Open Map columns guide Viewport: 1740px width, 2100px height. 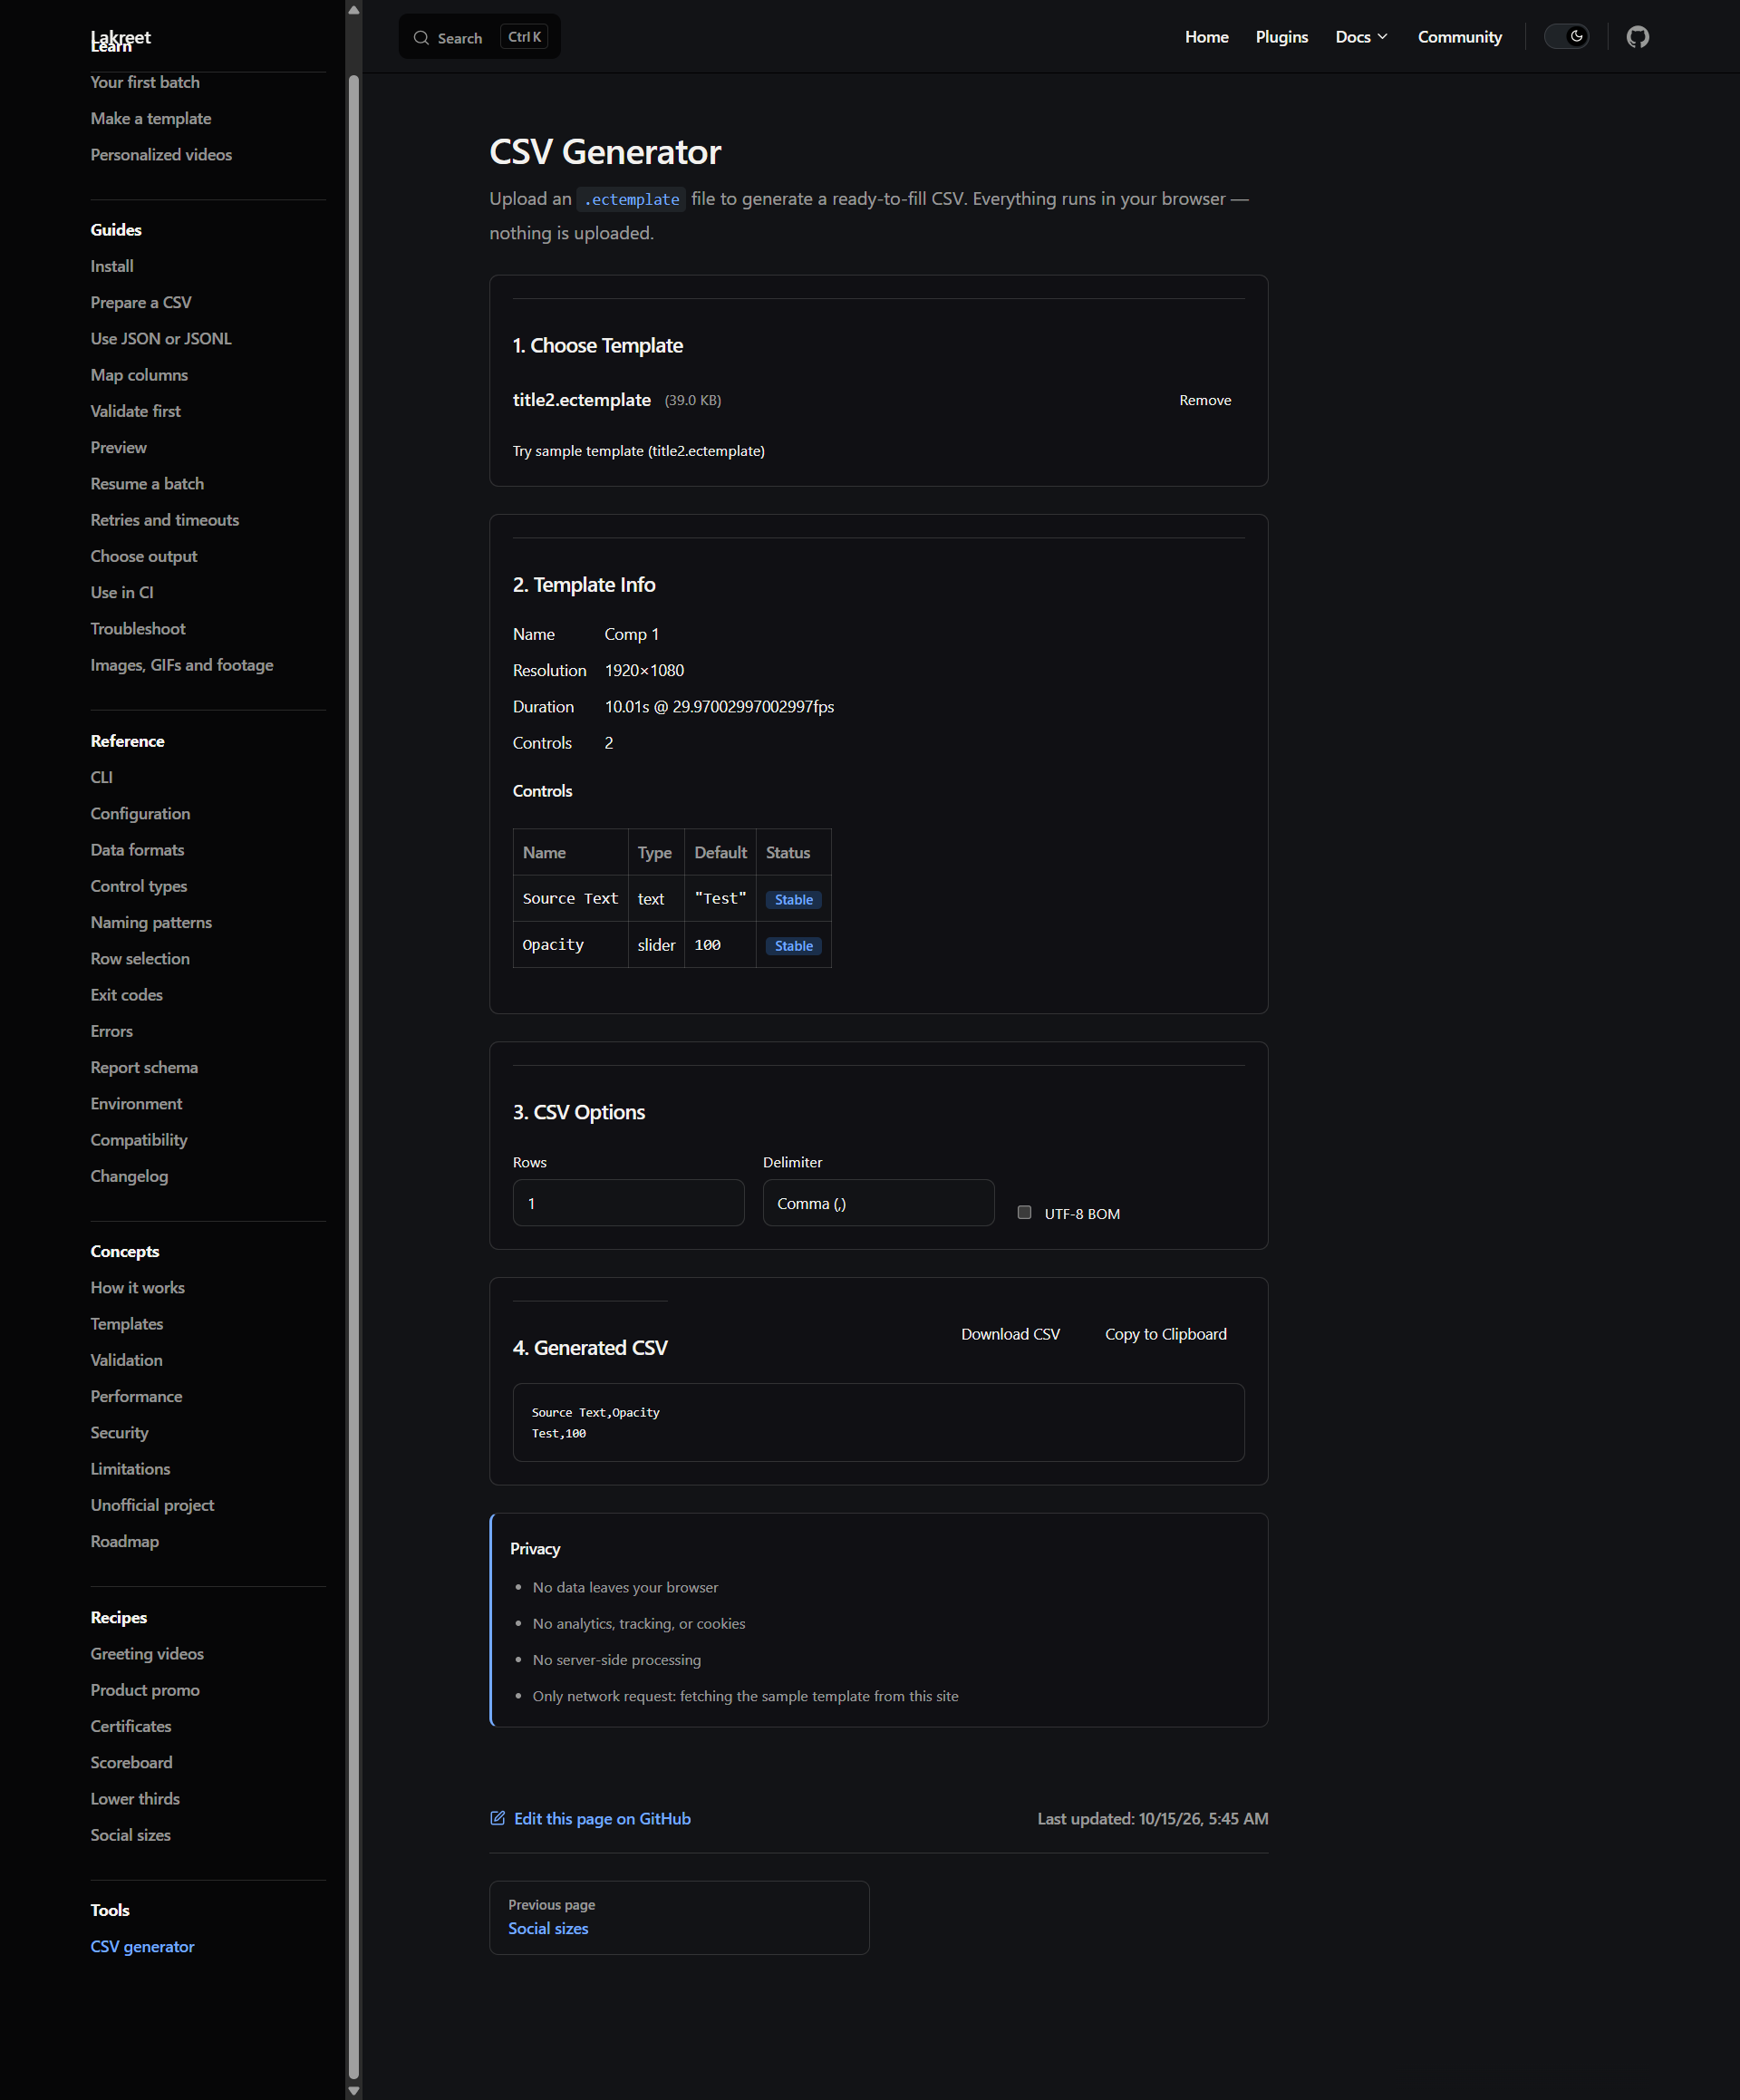pos(139,375)
